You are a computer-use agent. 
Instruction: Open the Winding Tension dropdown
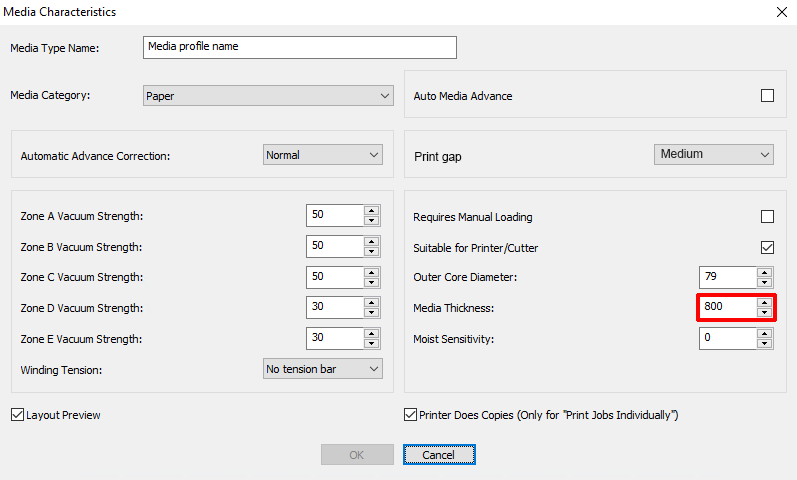coord(323,369)
